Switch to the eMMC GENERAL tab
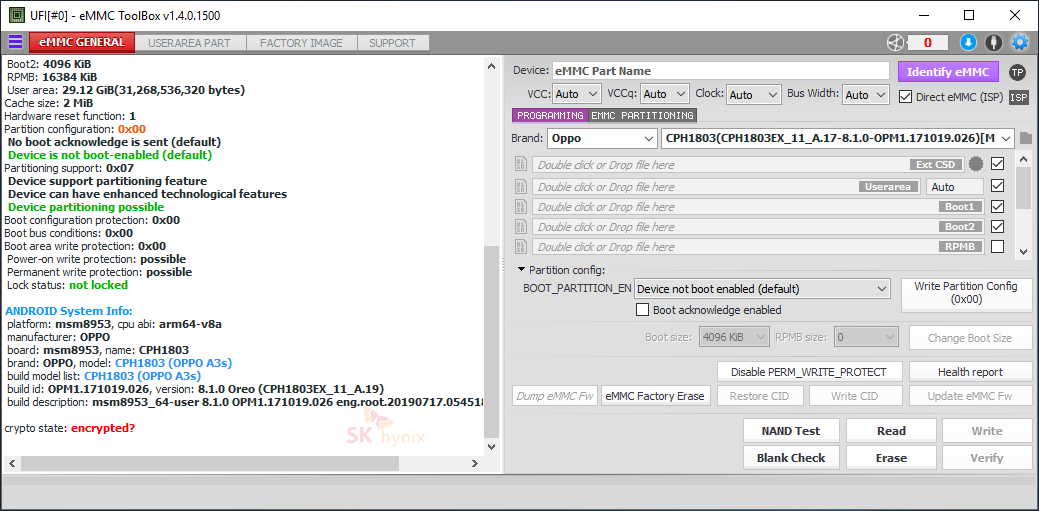 (x=82, y=42)
